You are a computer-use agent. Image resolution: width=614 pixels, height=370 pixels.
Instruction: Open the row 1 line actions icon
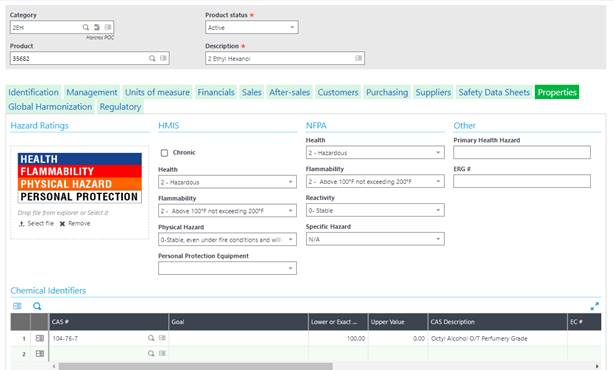(x=40, y=338)
